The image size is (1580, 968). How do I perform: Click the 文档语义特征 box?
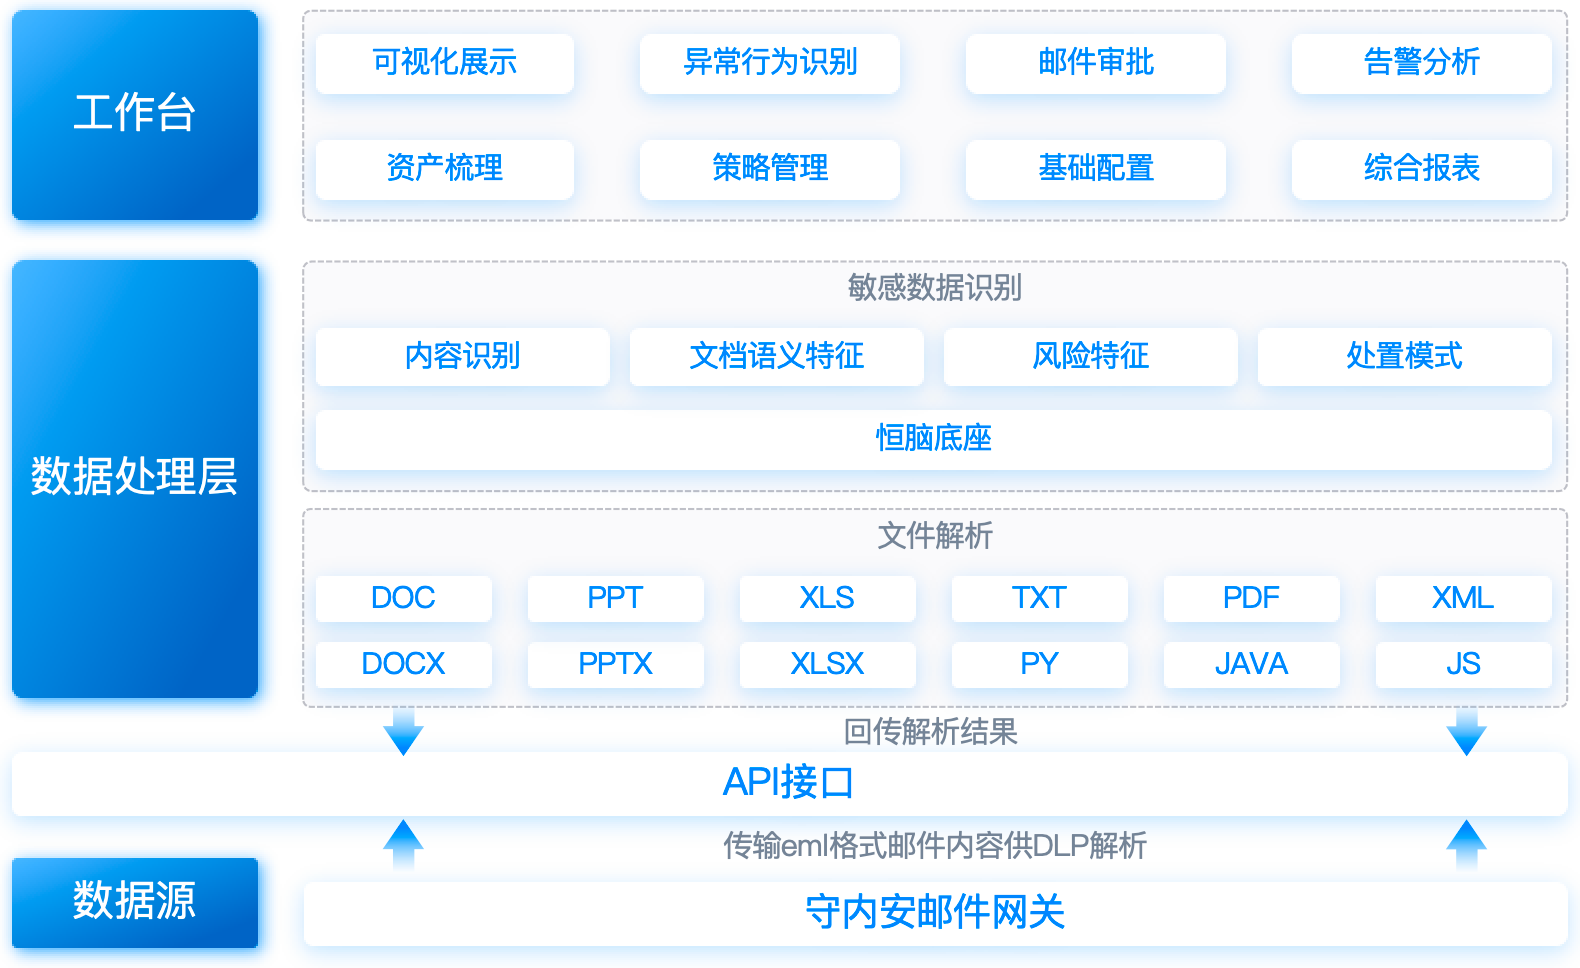[777, 357]
